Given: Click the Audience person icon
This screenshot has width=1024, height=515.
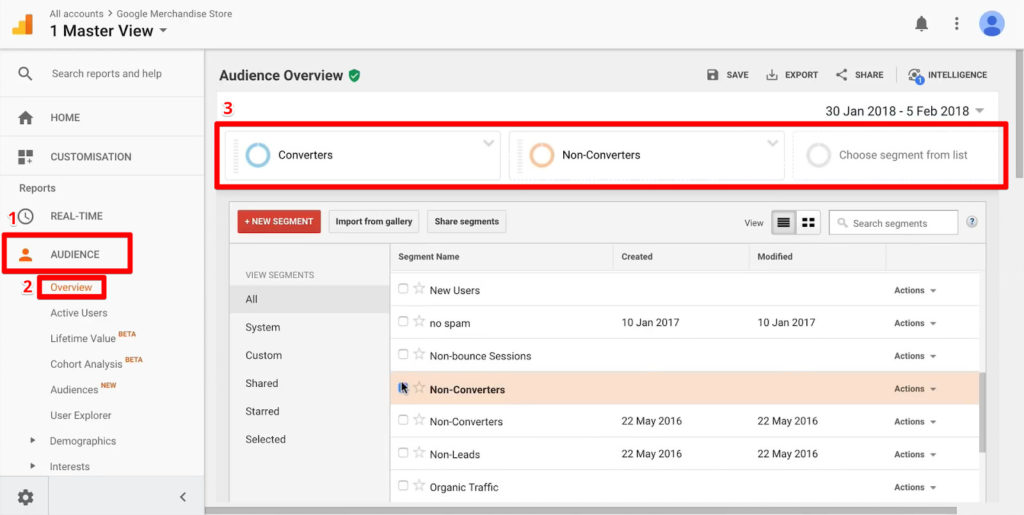Looking at the screenshot, I should click(x=25, y=255).
